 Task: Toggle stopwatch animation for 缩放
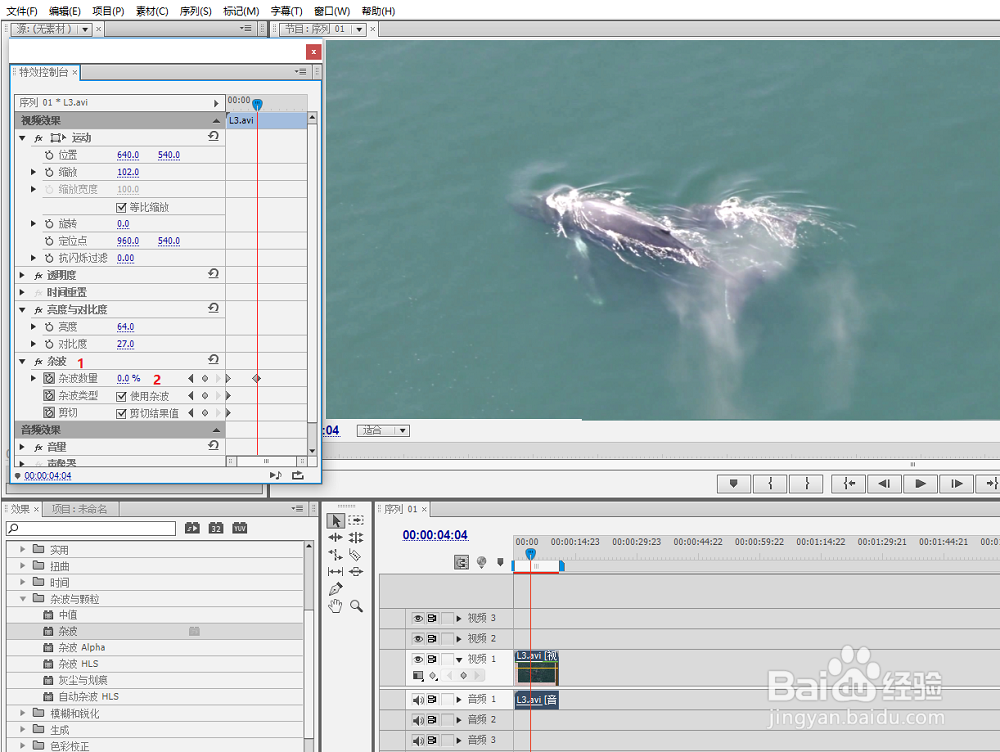[49, 172]
